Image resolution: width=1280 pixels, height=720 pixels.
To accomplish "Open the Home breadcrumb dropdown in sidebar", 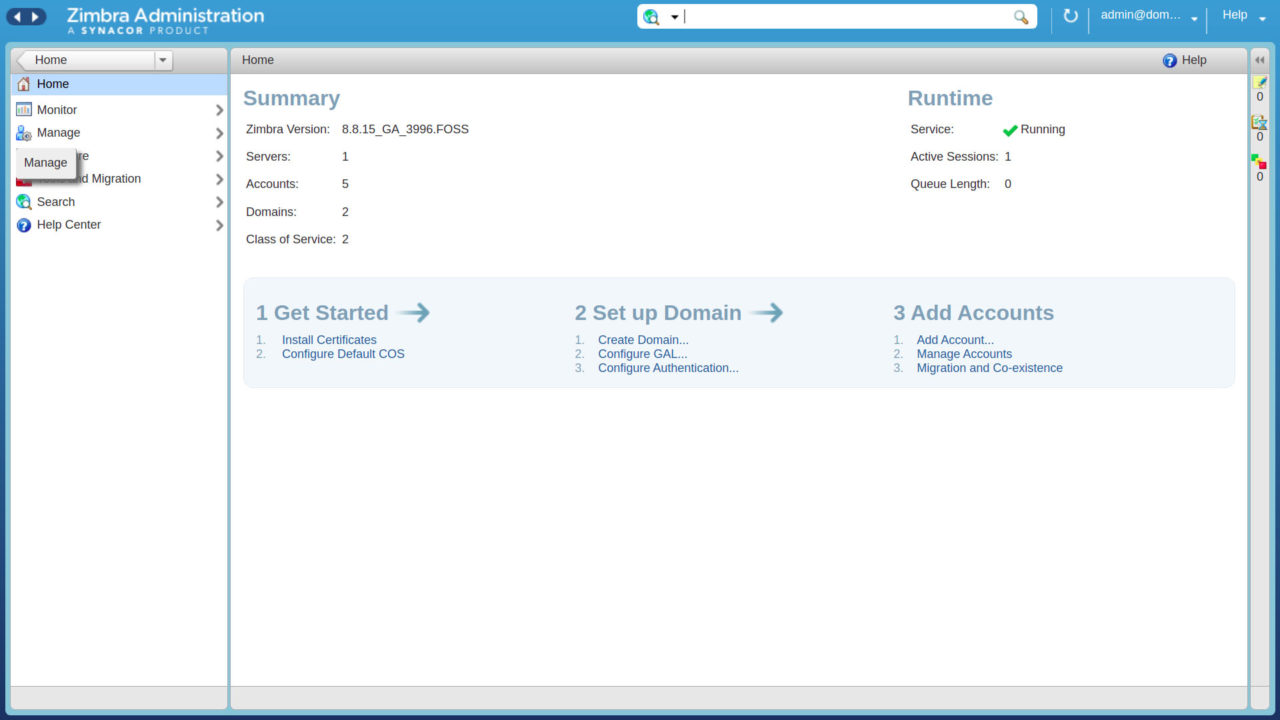I will point(163,59).
